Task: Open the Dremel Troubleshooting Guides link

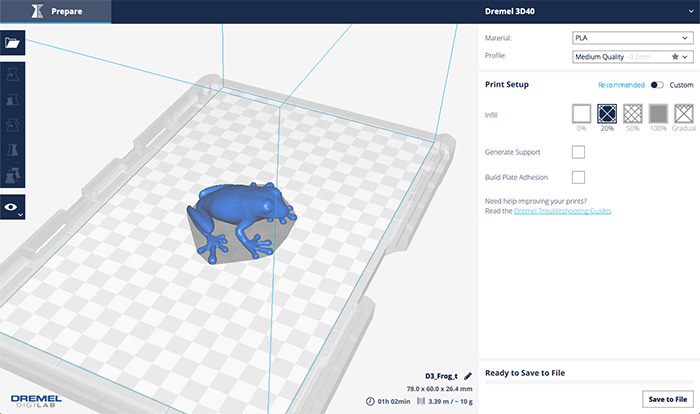Action: coord(562,211)
